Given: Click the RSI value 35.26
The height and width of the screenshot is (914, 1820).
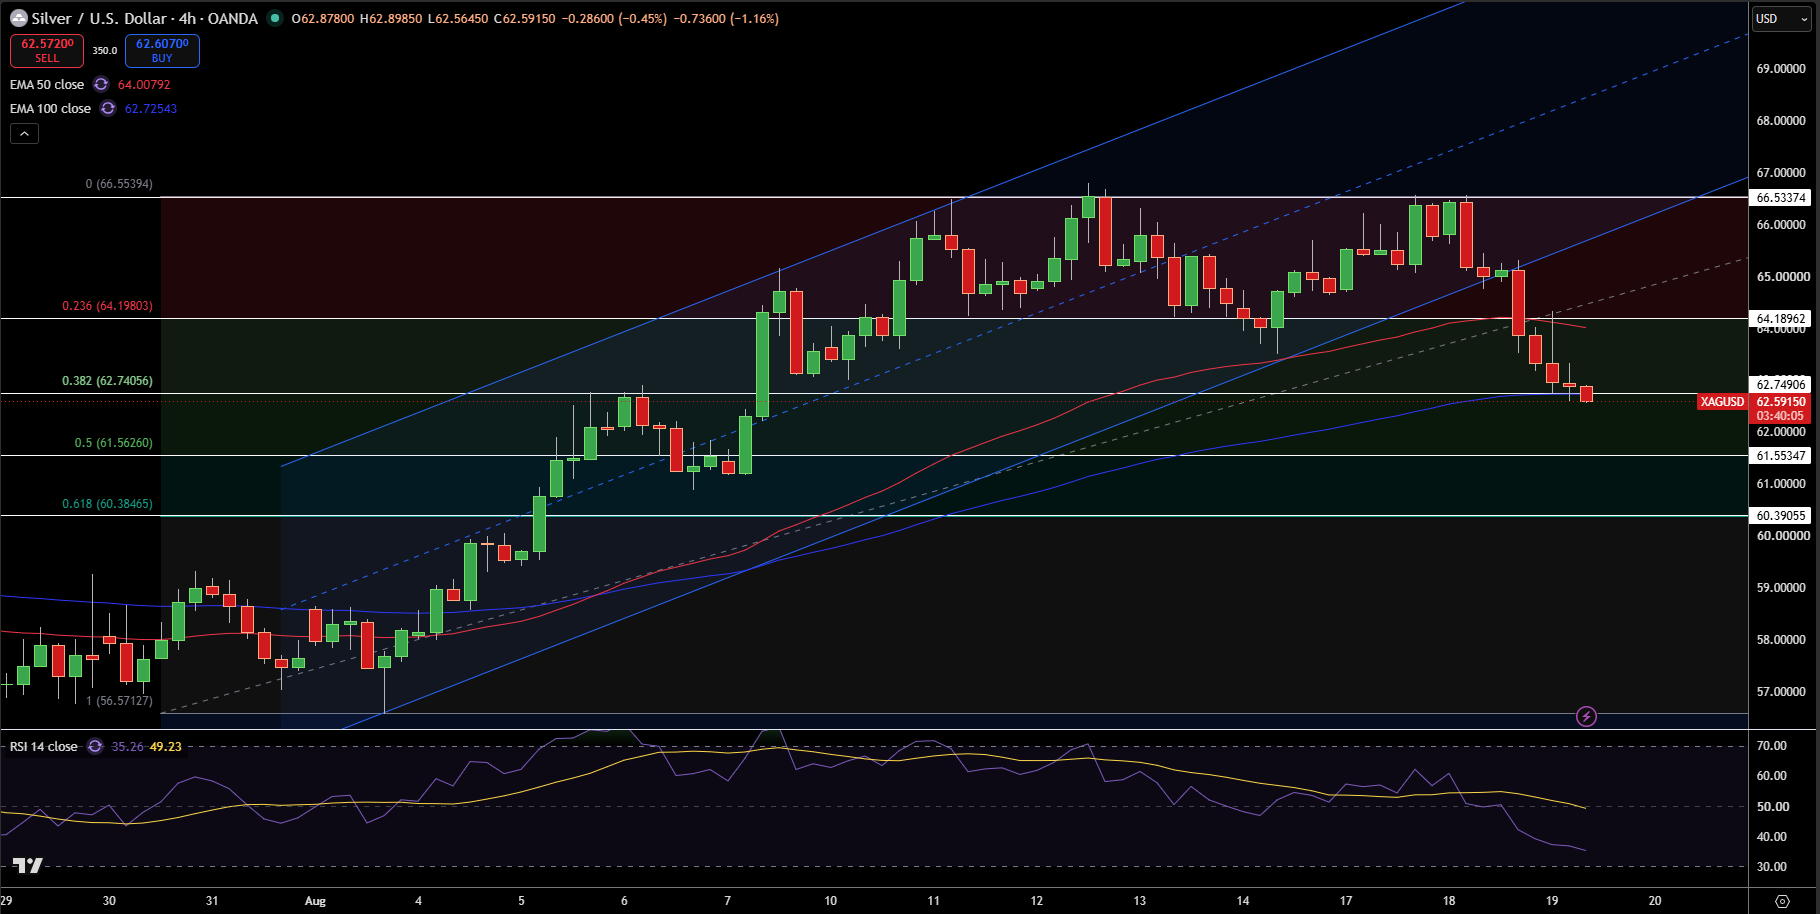Looking at the screenshot, I should click(127, 747).
